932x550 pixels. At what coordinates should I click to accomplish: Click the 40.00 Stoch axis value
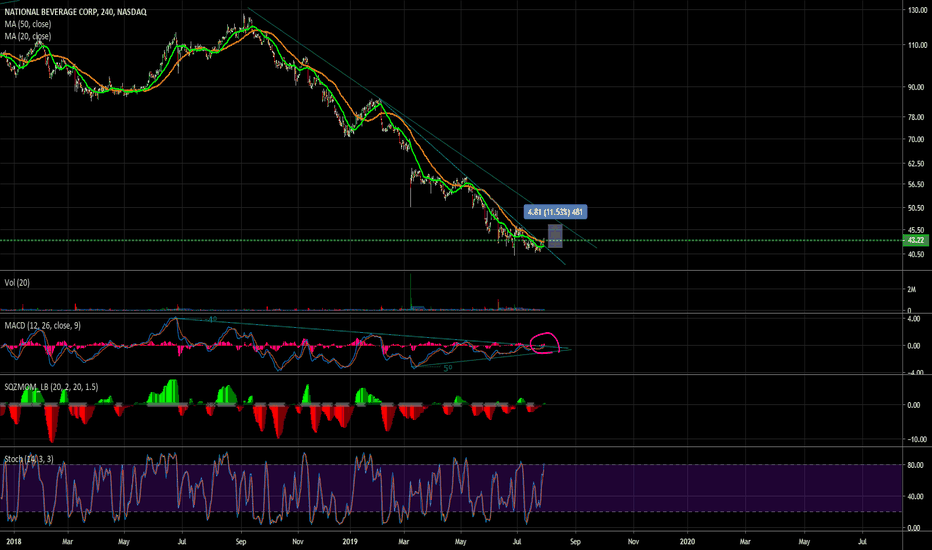tap(915, 496)
